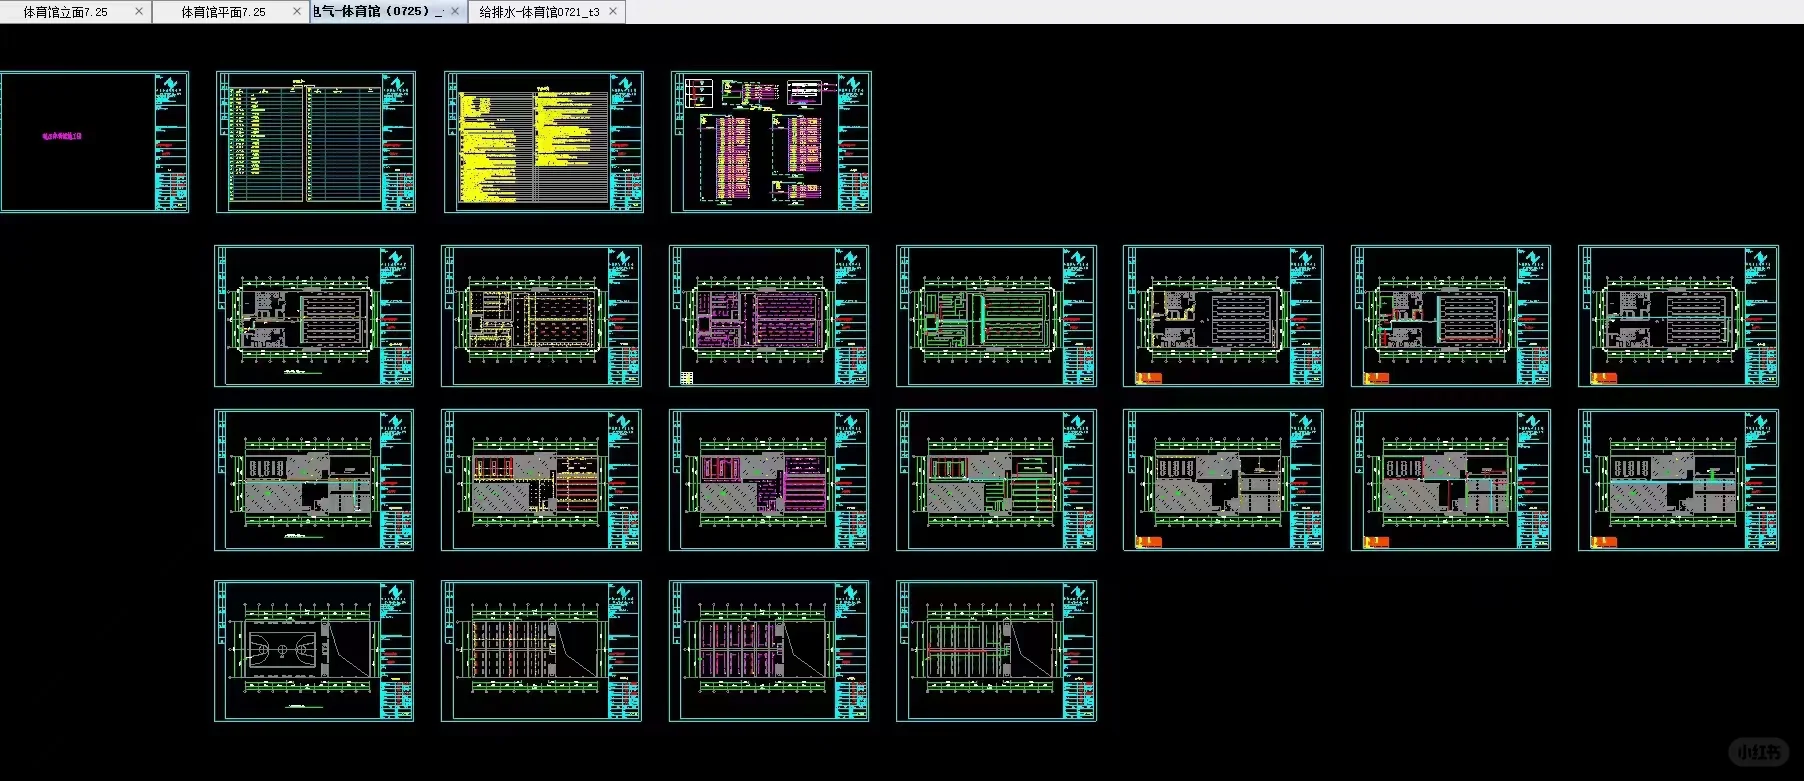Select the seventh plan sheet in third row
This screenshot has height=781, width=1804.
(1678, 480)
